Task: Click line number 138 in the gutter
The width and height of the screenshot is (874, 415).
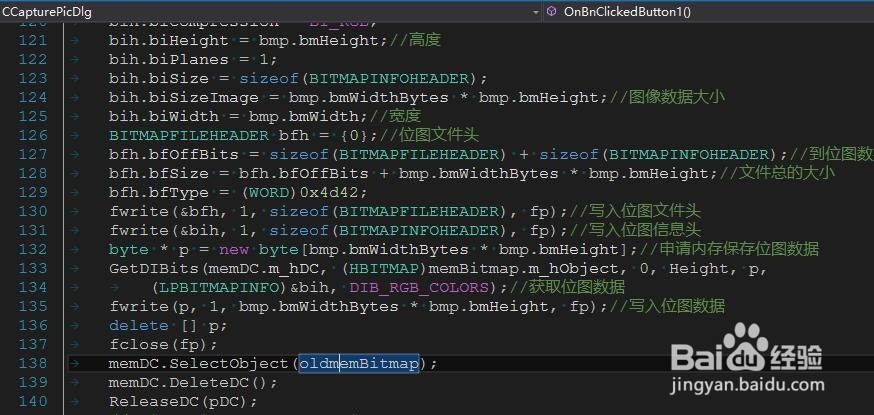Action: 33,363
